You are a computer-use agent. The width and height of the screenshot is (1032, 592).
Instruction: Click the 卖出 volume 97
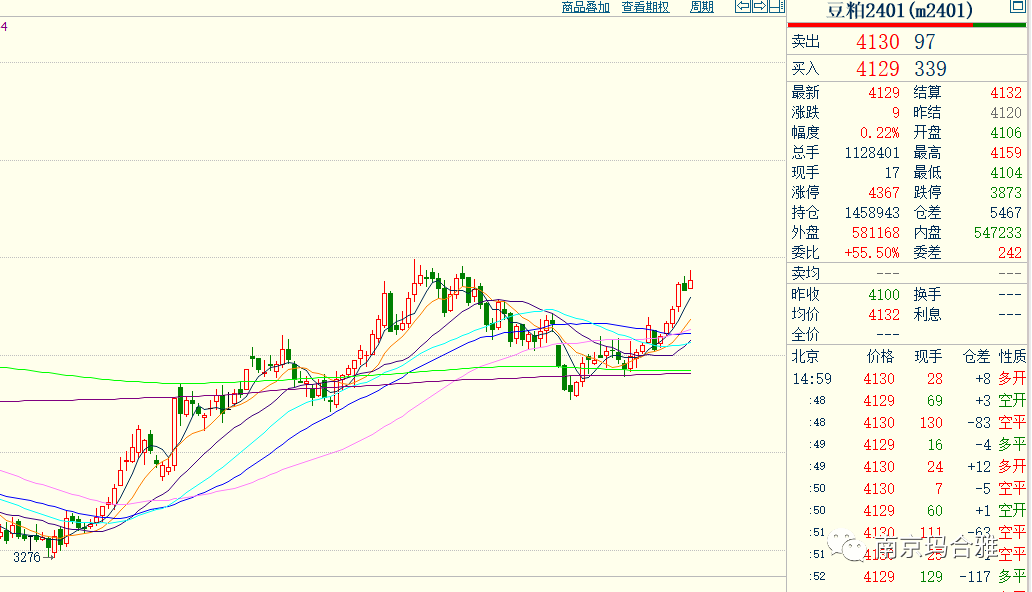(x=925, y=42)
